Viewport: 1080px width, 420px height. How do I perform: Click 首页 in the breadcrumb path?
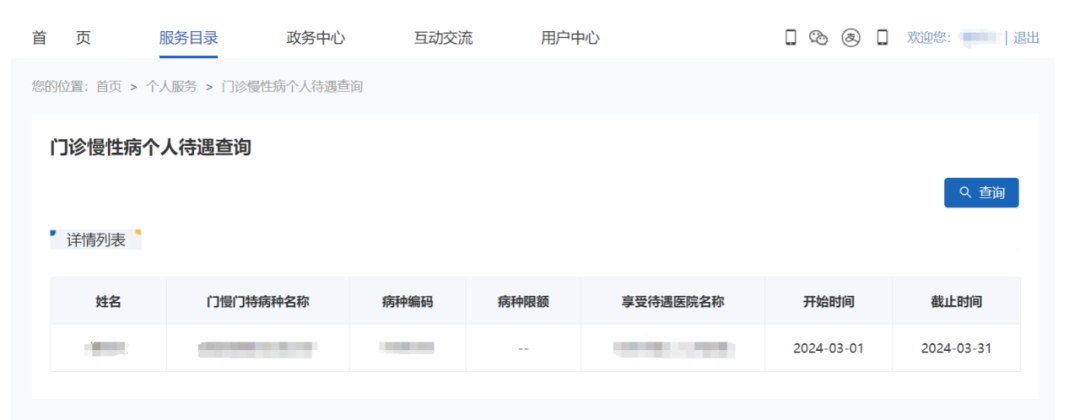tap(109, 87)
